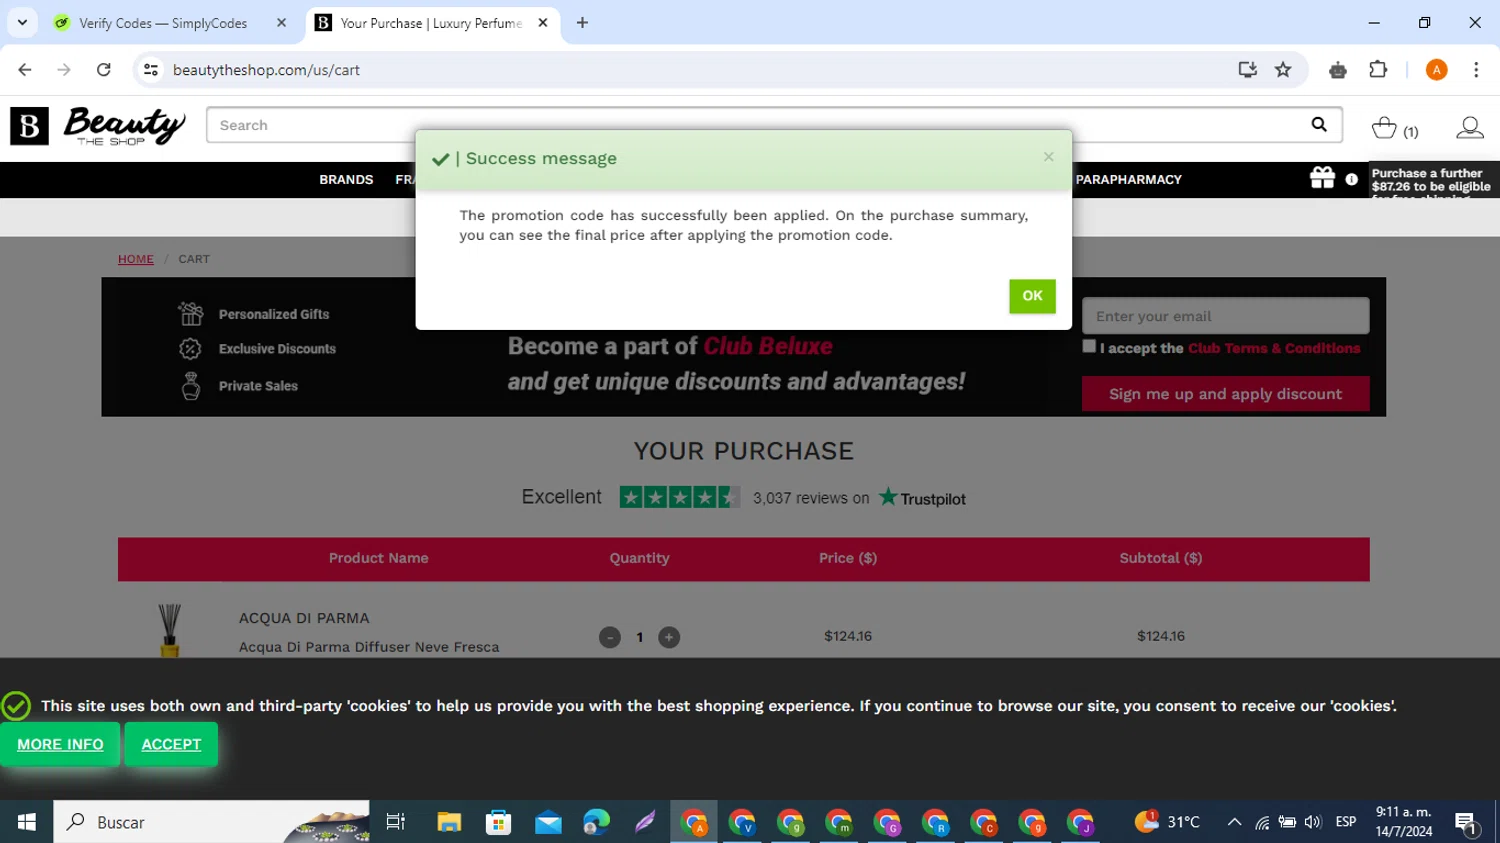Close the success message with the X
1500x843 pixels.
[x=1048, y=157]
